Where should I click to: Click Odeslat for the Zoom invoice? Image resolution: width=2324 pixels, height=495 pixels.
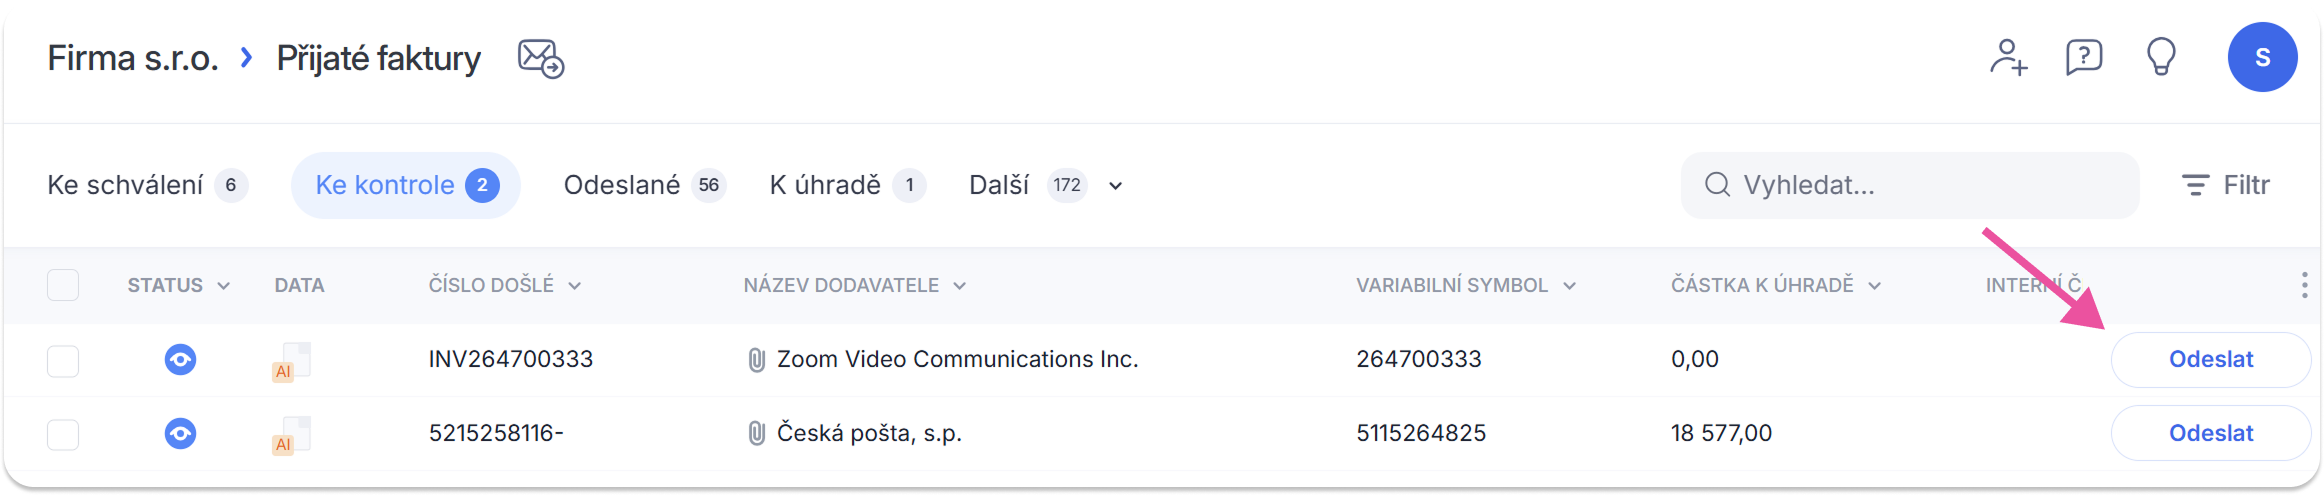[x=2210, y=360]
